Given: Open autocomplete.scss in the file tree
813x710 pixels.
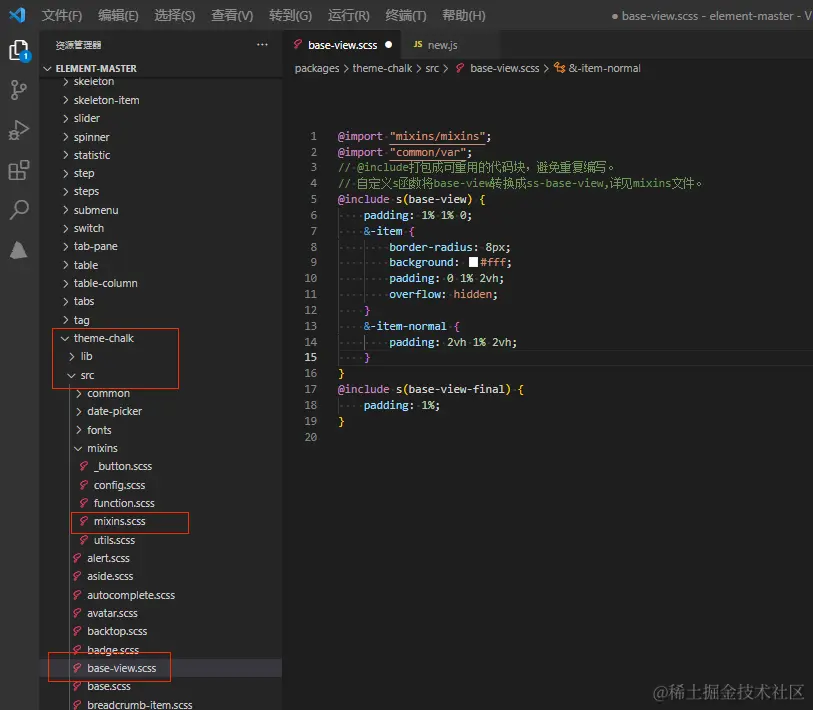Looking at the screenshot, I should pyautogui.click(x=131, y=595).
